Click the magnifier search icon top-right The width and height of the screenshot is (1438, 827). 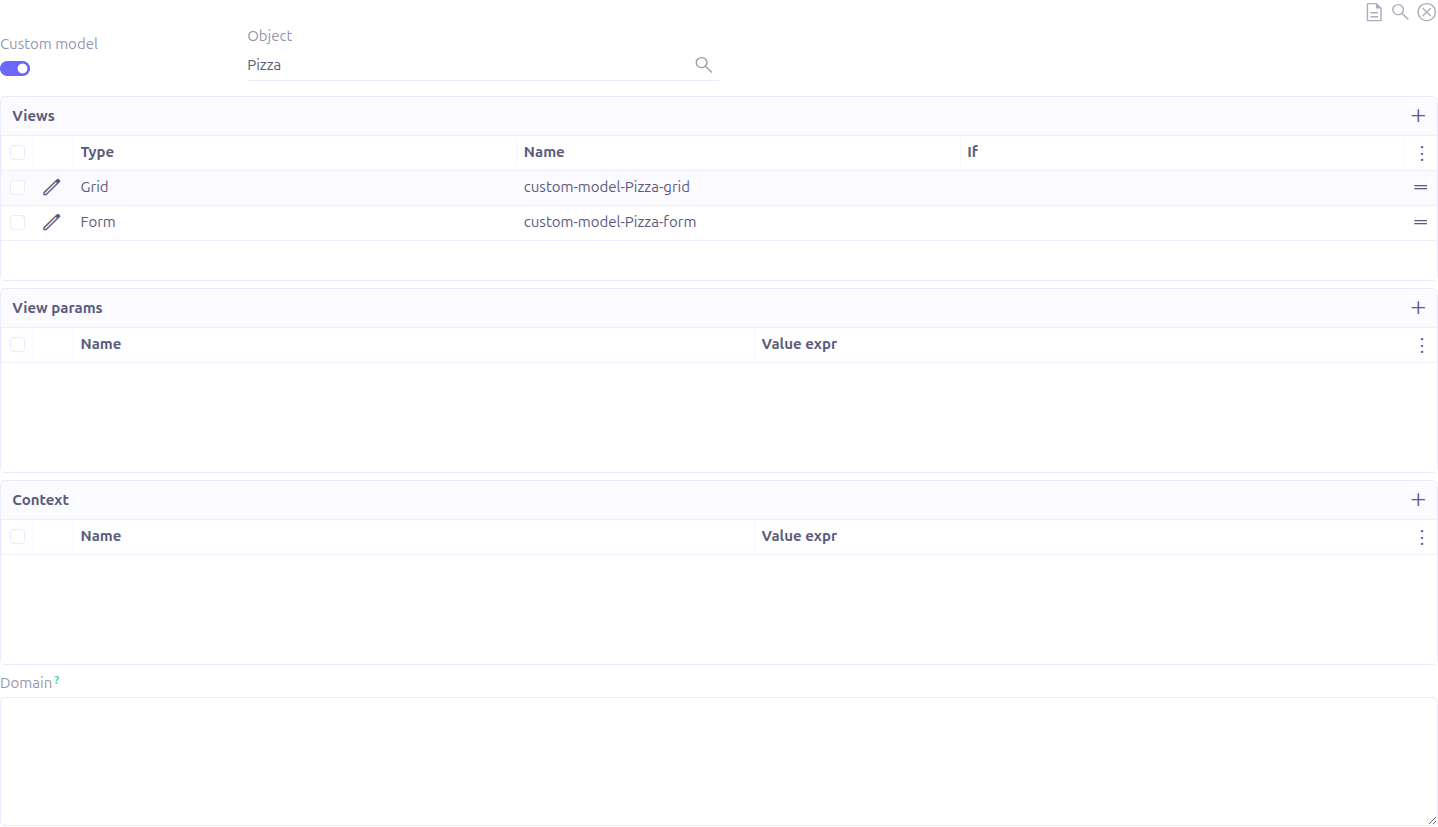(1399, 12)
